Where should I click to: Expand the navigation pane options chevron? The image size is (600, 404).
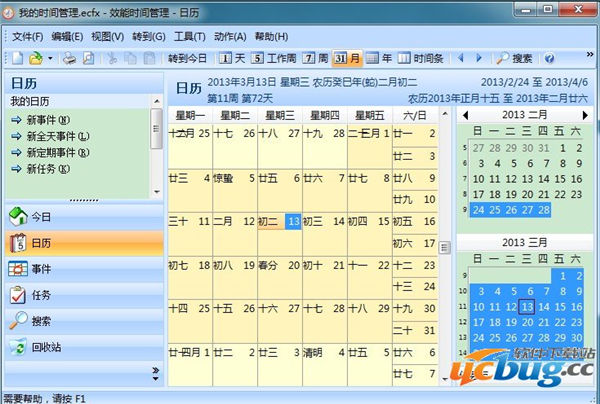click(155, 374)
